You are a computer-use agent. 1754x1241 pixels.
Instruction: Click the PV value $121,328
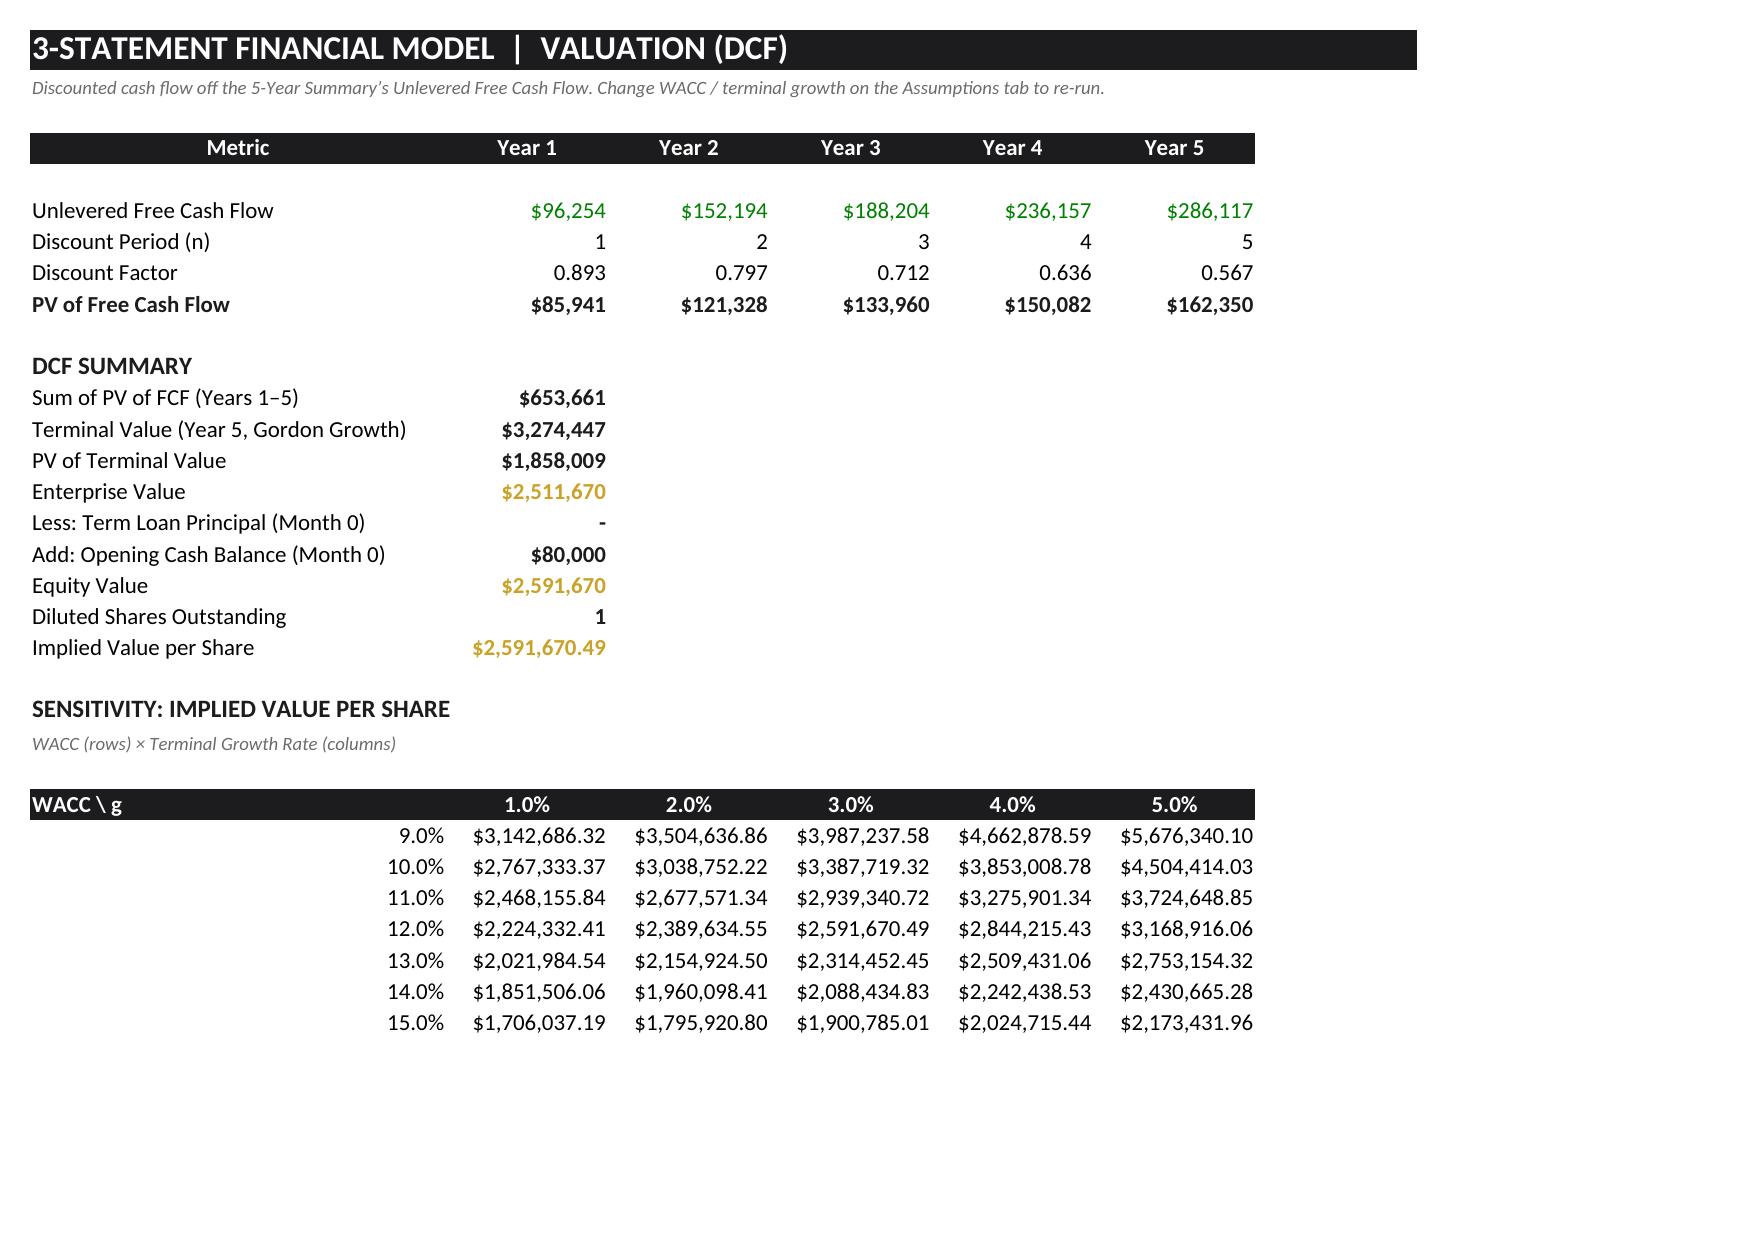click(x=724, y=305)
